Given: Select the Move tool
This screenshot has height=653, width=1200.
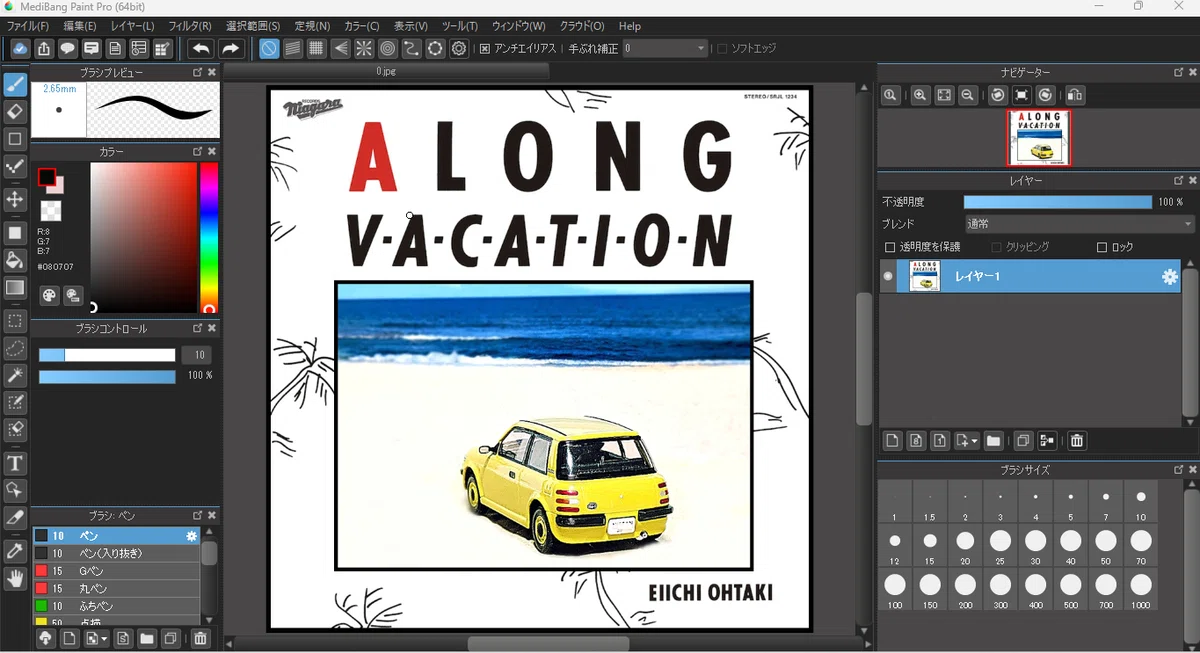Looking at the screenshot, I should [x=15, y=199].
